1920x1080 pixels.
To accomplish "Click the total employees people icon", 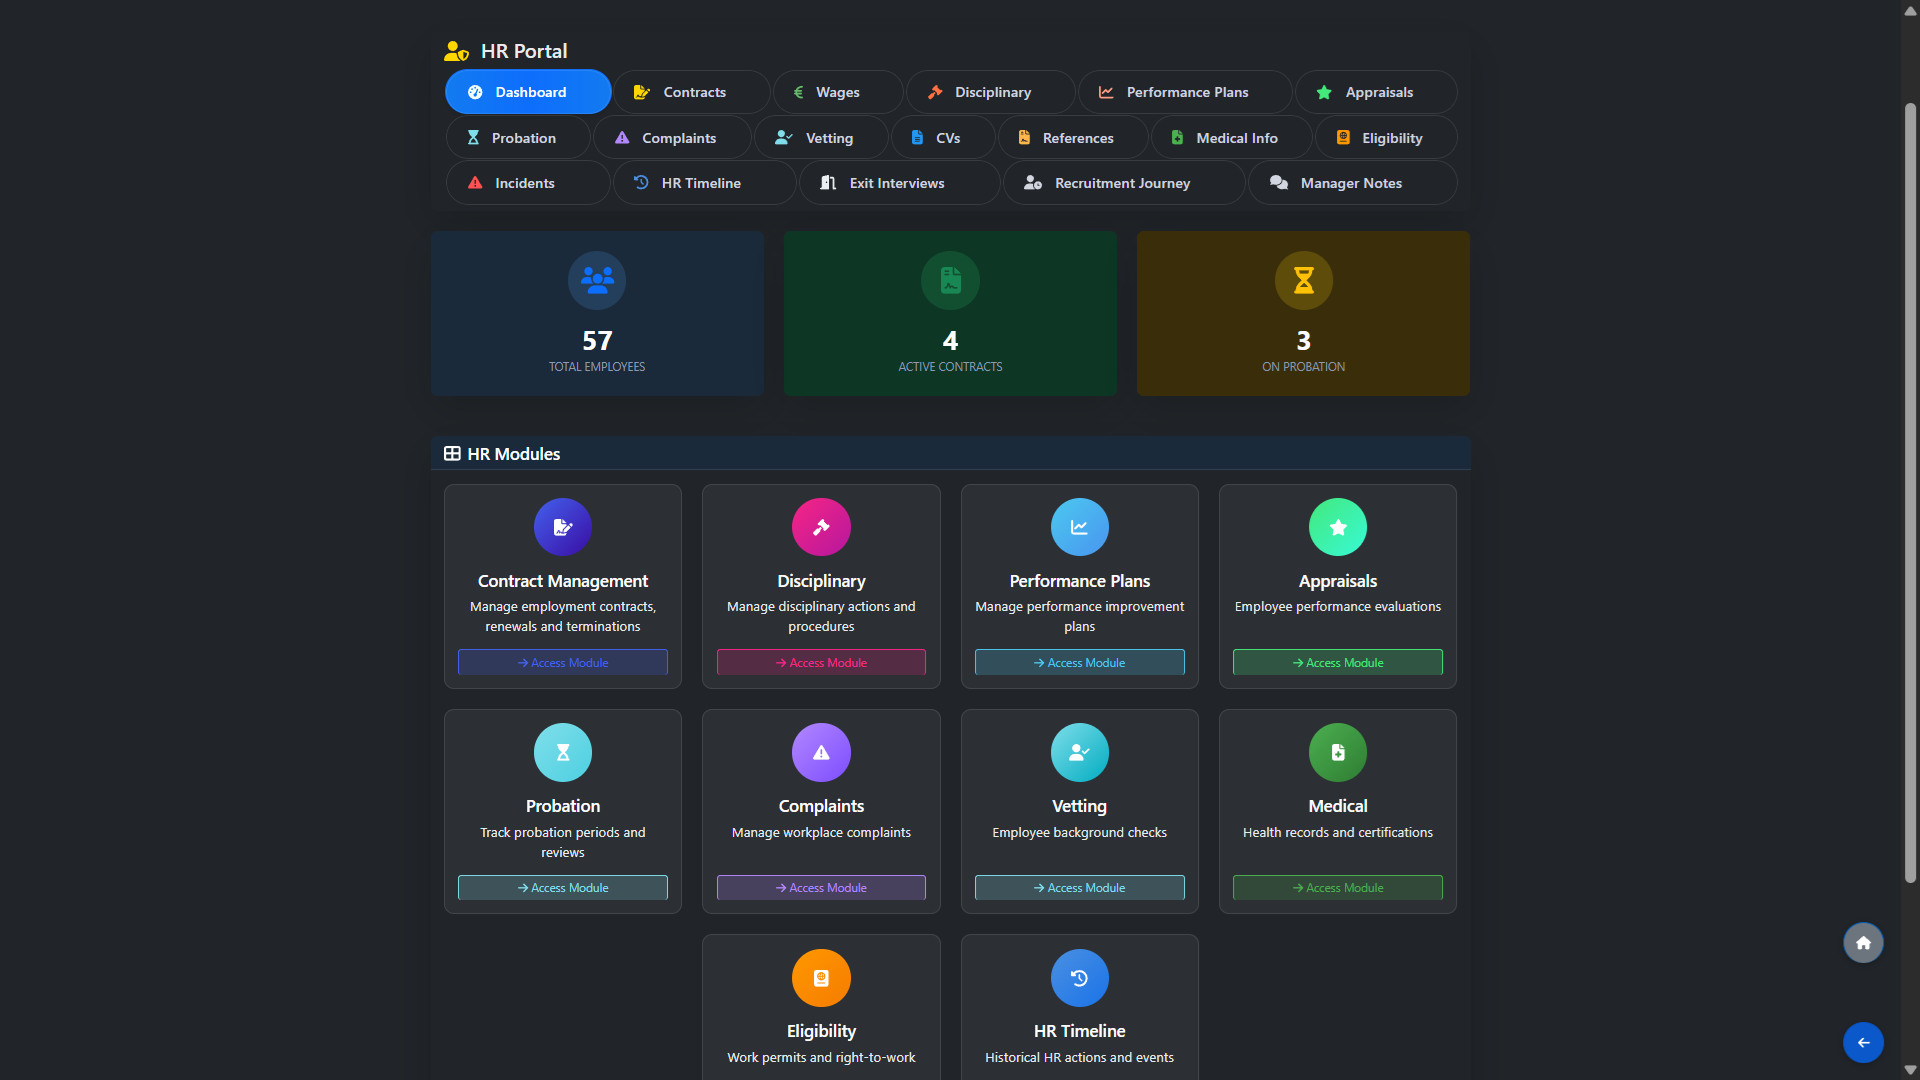I will (597, 280).
